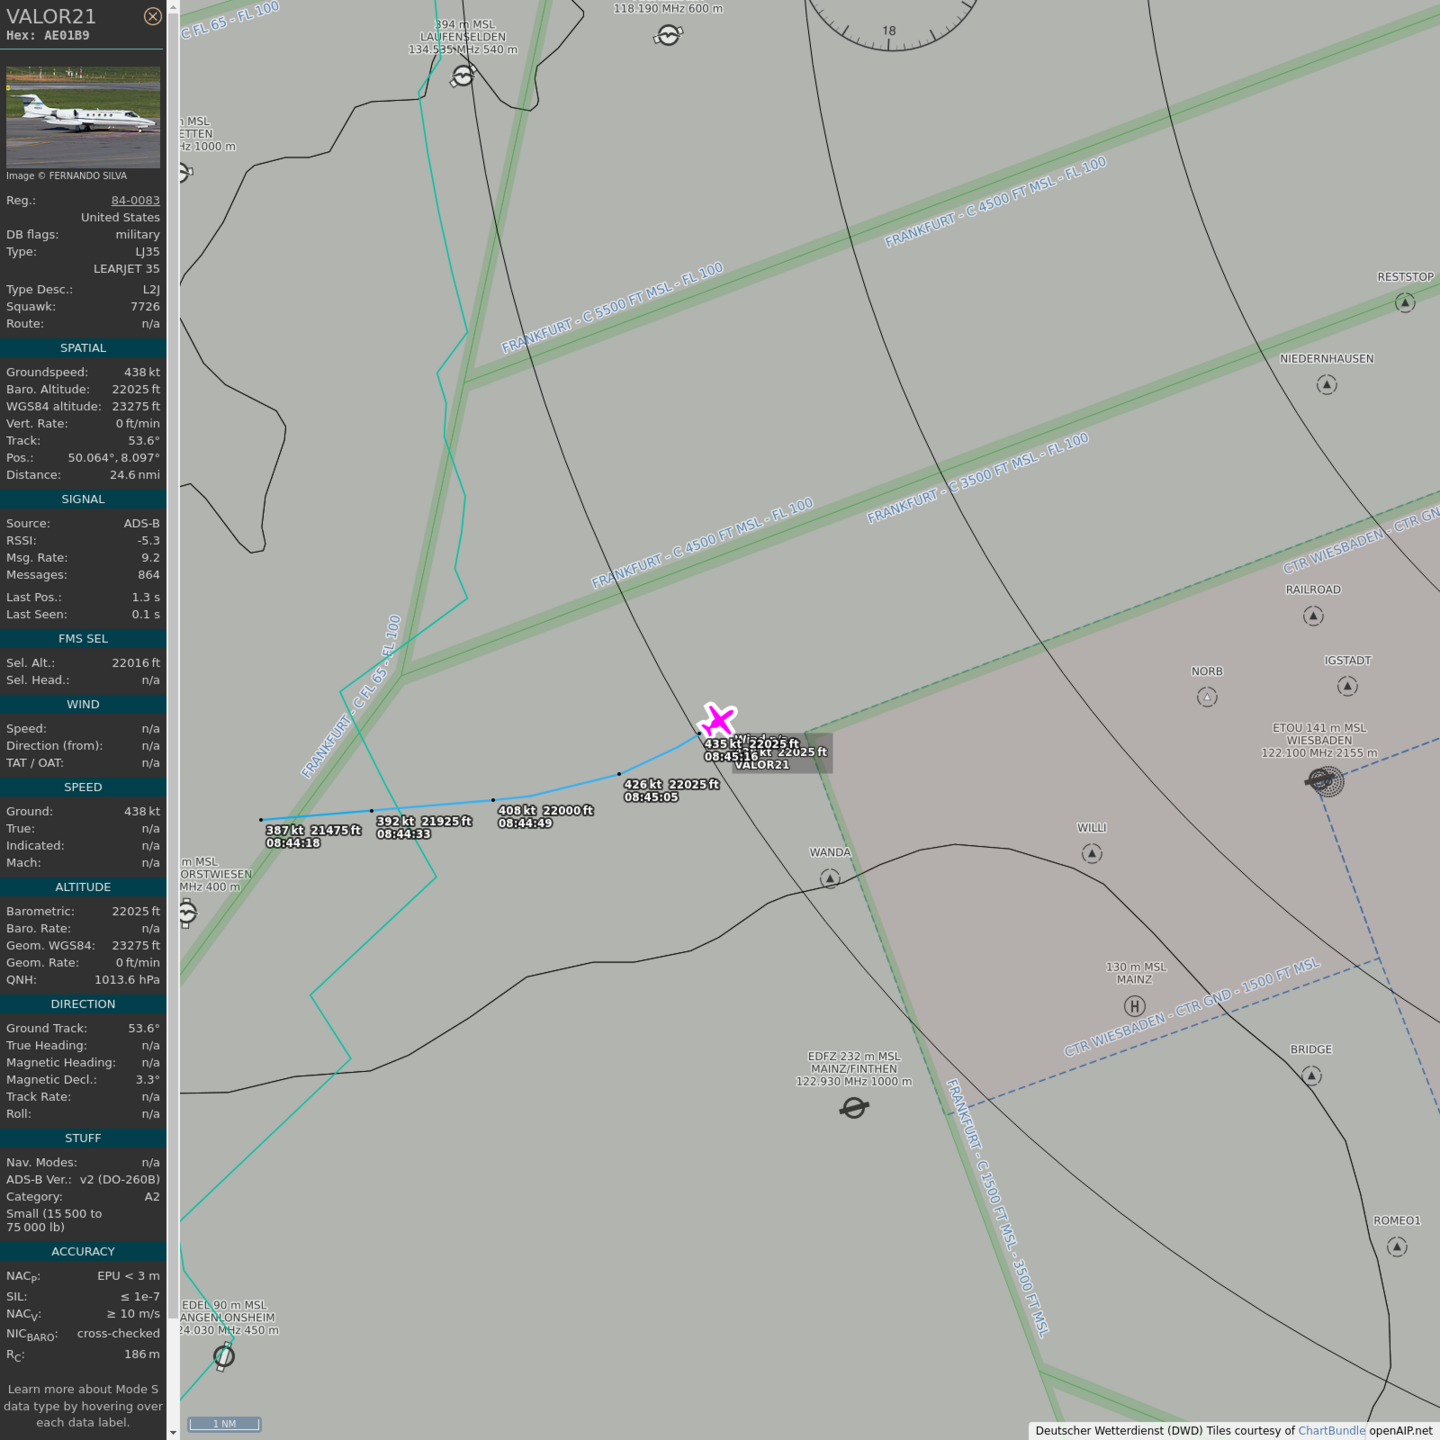This screenshot has width=1440, height=1440.
Task: Select the Laufenselden glider site icon
Action: click(x=462, y=76)
